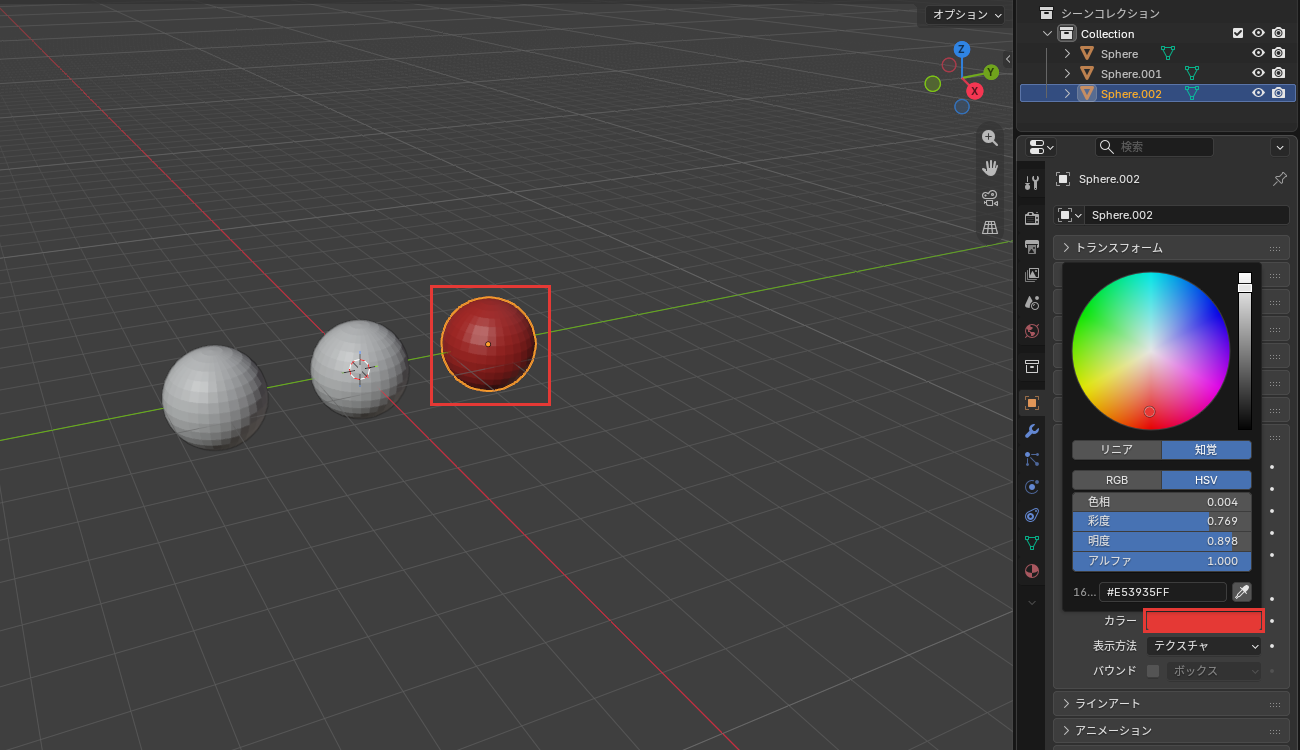Open the Scene properties tab
This screenshot has height=750, width=1300.
pyautogui.click(x=1032, y=302)
